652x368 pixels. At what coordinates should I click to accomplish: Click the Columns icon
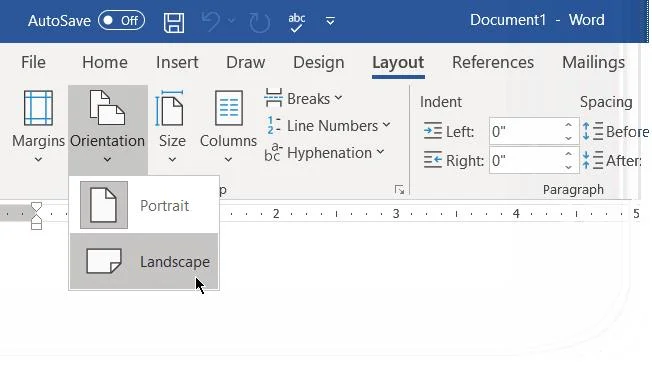(x=229, y=108)
